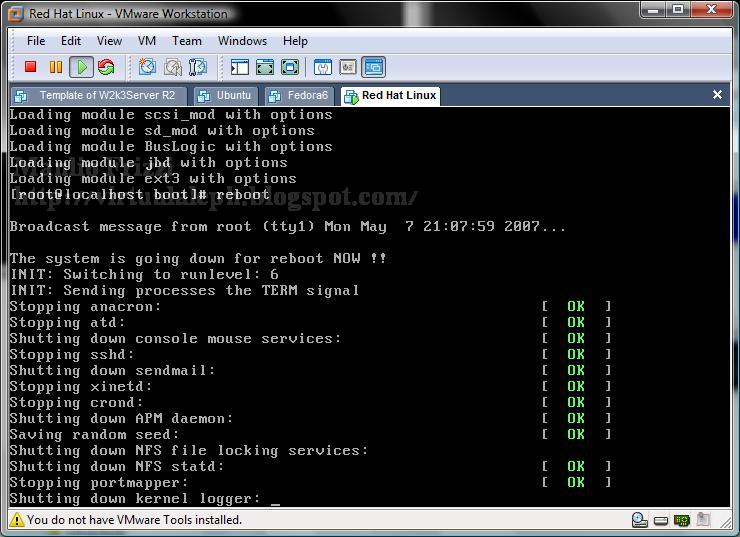Click the 'INIT: Switching to runlevel: 6' line
The width and height of the screenshot is (740, 537).
click(x=144, y=275)
